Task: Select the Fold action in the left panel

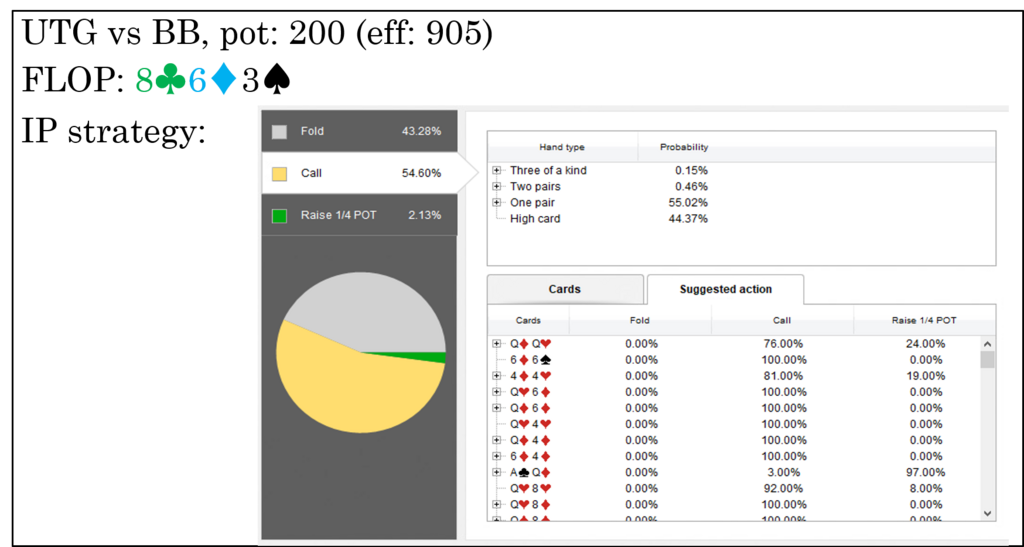Action: [359, 131]
